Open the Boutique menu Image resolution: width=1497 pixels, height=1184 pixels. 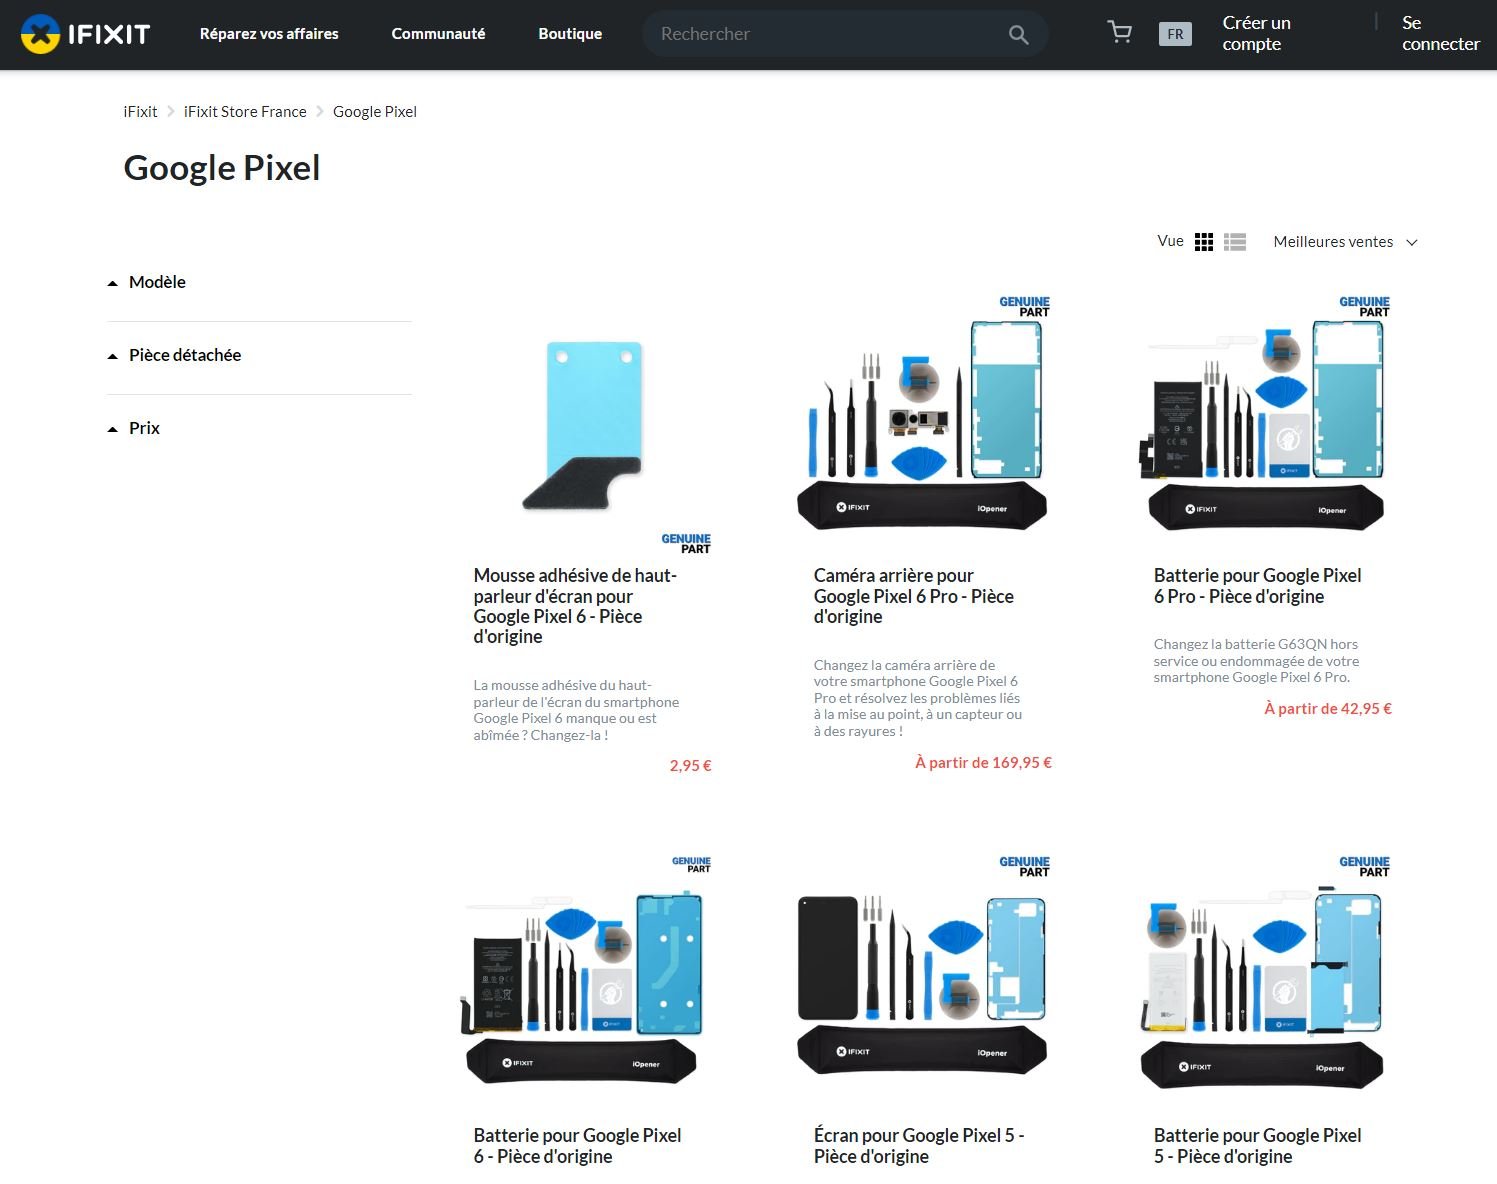coord(570,34)
